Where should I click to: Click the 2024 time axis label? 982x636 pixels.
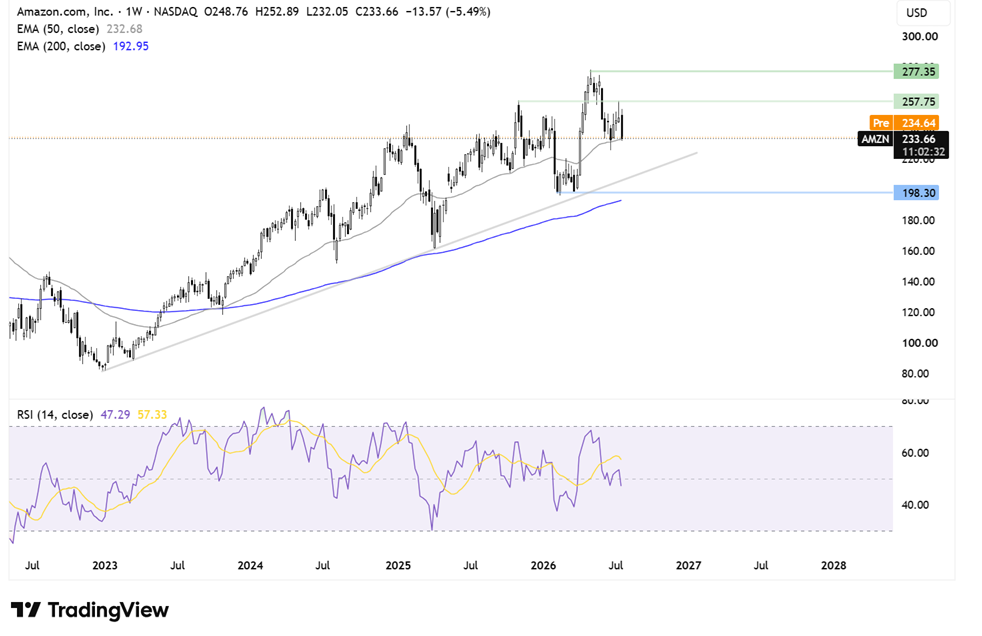coord(250,565)
